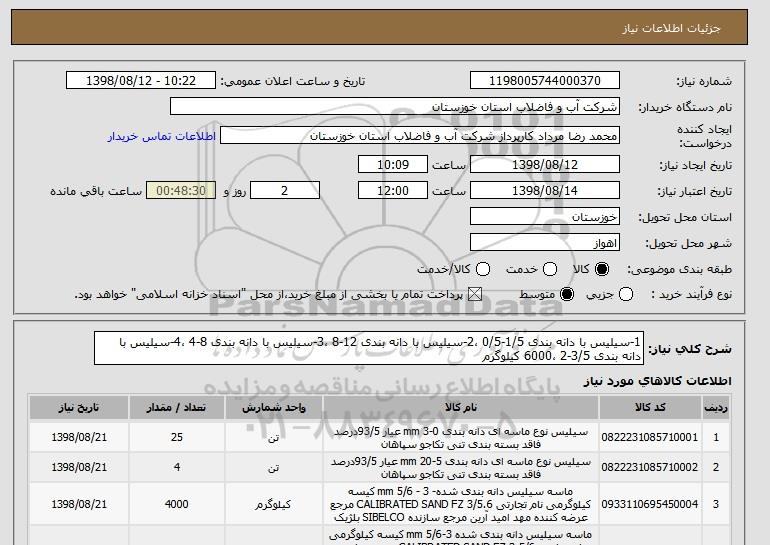Click the تاریخ نیاز column header

click(x=79, y=408)
